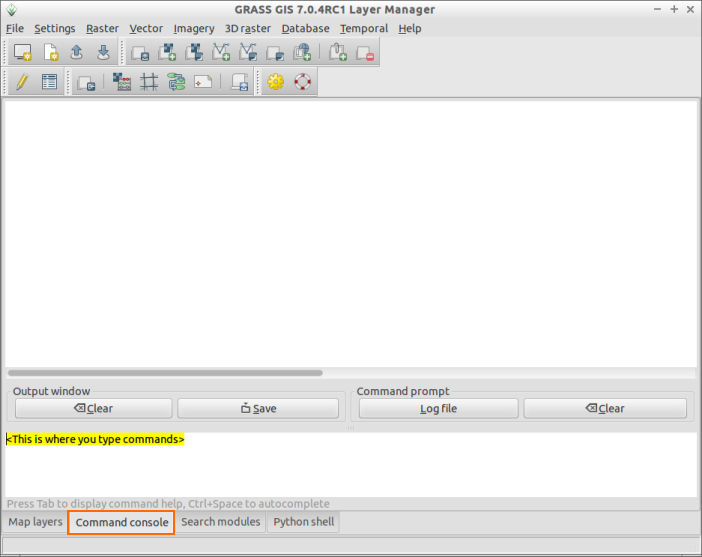
Task: Add web service layer (globe icon)
Action: [302, 52]
